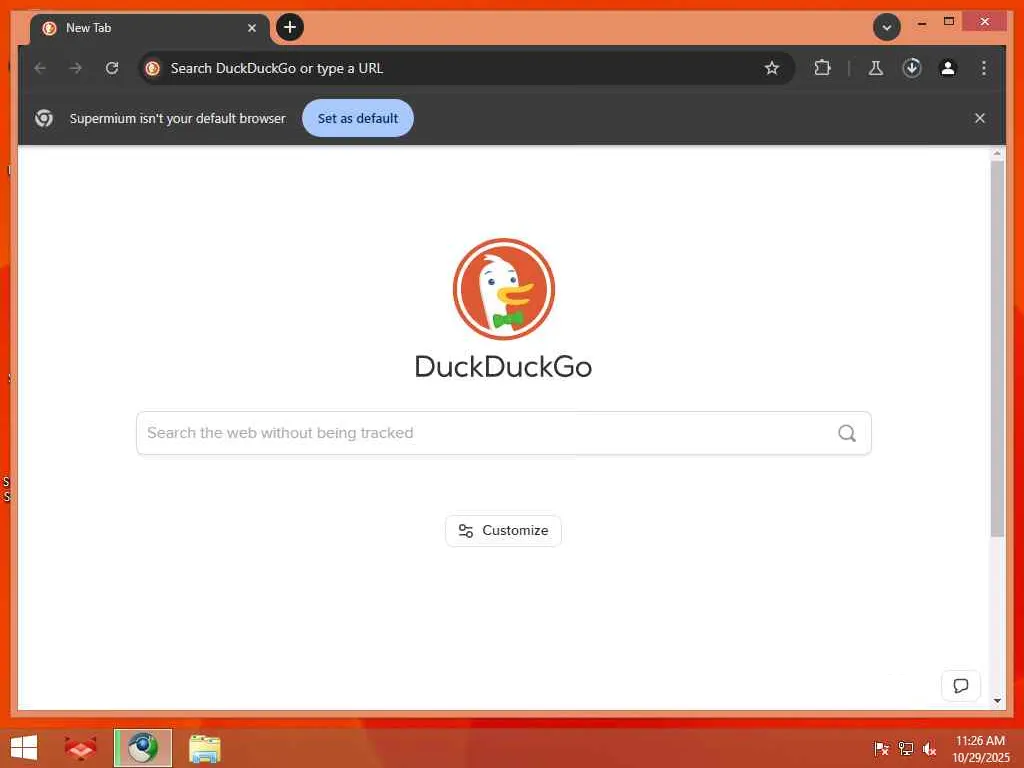Reload the current page
This screenshot has height=768, width=1024.
click(x=112, y=68)
